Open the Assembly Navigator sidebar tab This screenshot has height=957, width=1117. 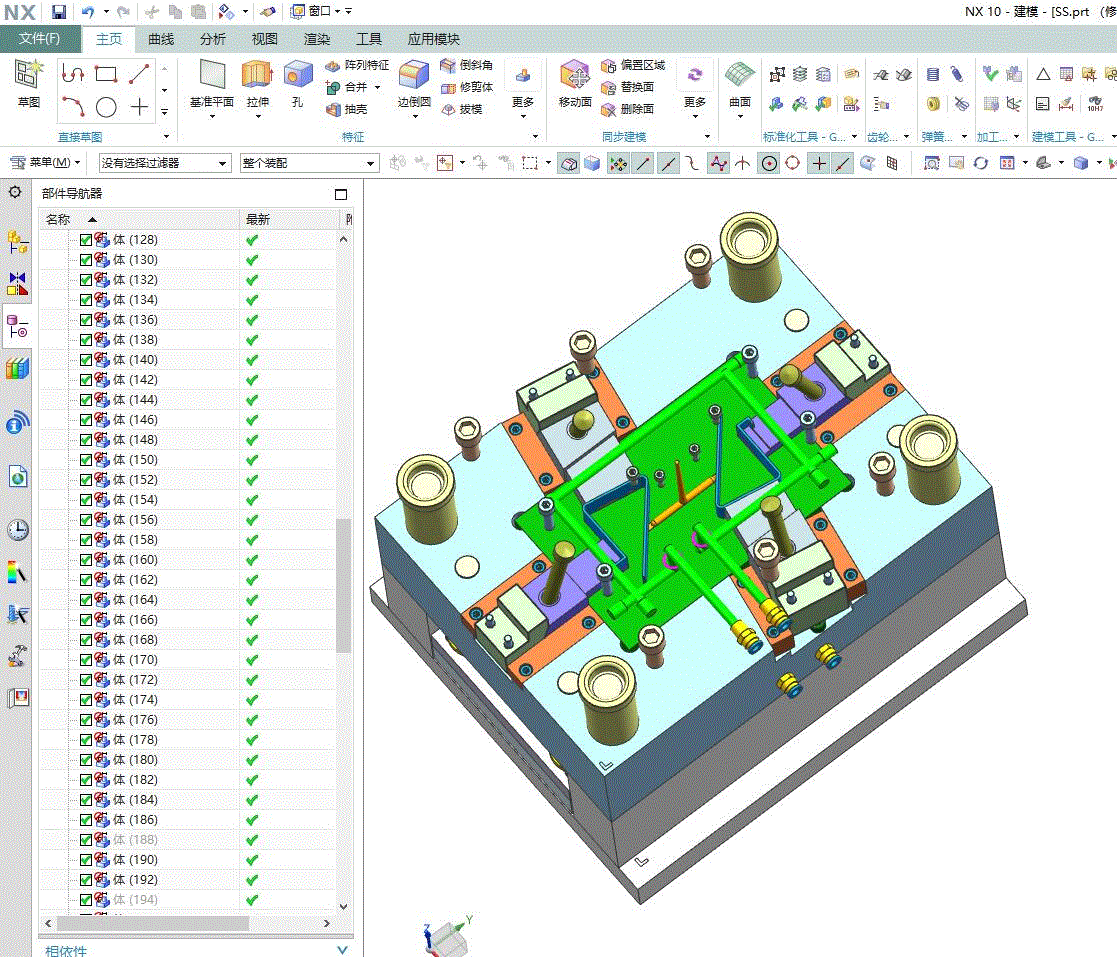click(x=18, y=243)
